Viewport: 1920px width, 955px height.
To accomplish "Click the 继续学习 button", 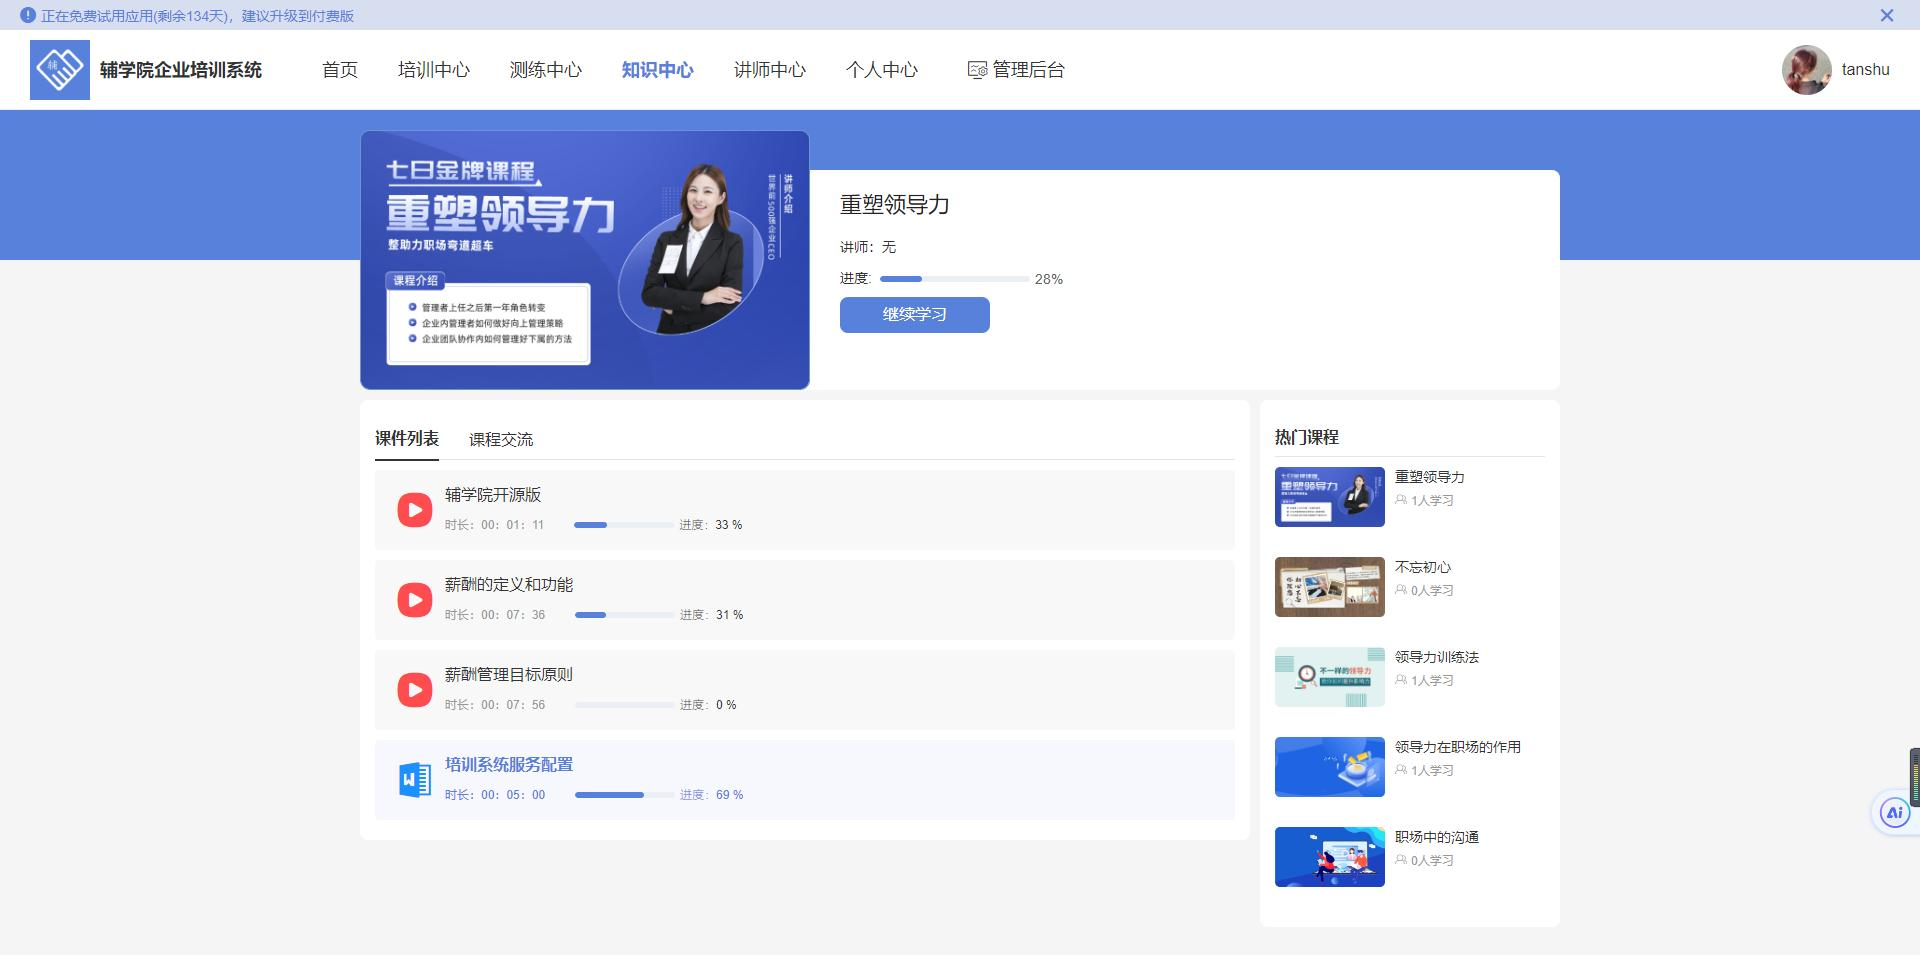I will click(x=915, y=315).
